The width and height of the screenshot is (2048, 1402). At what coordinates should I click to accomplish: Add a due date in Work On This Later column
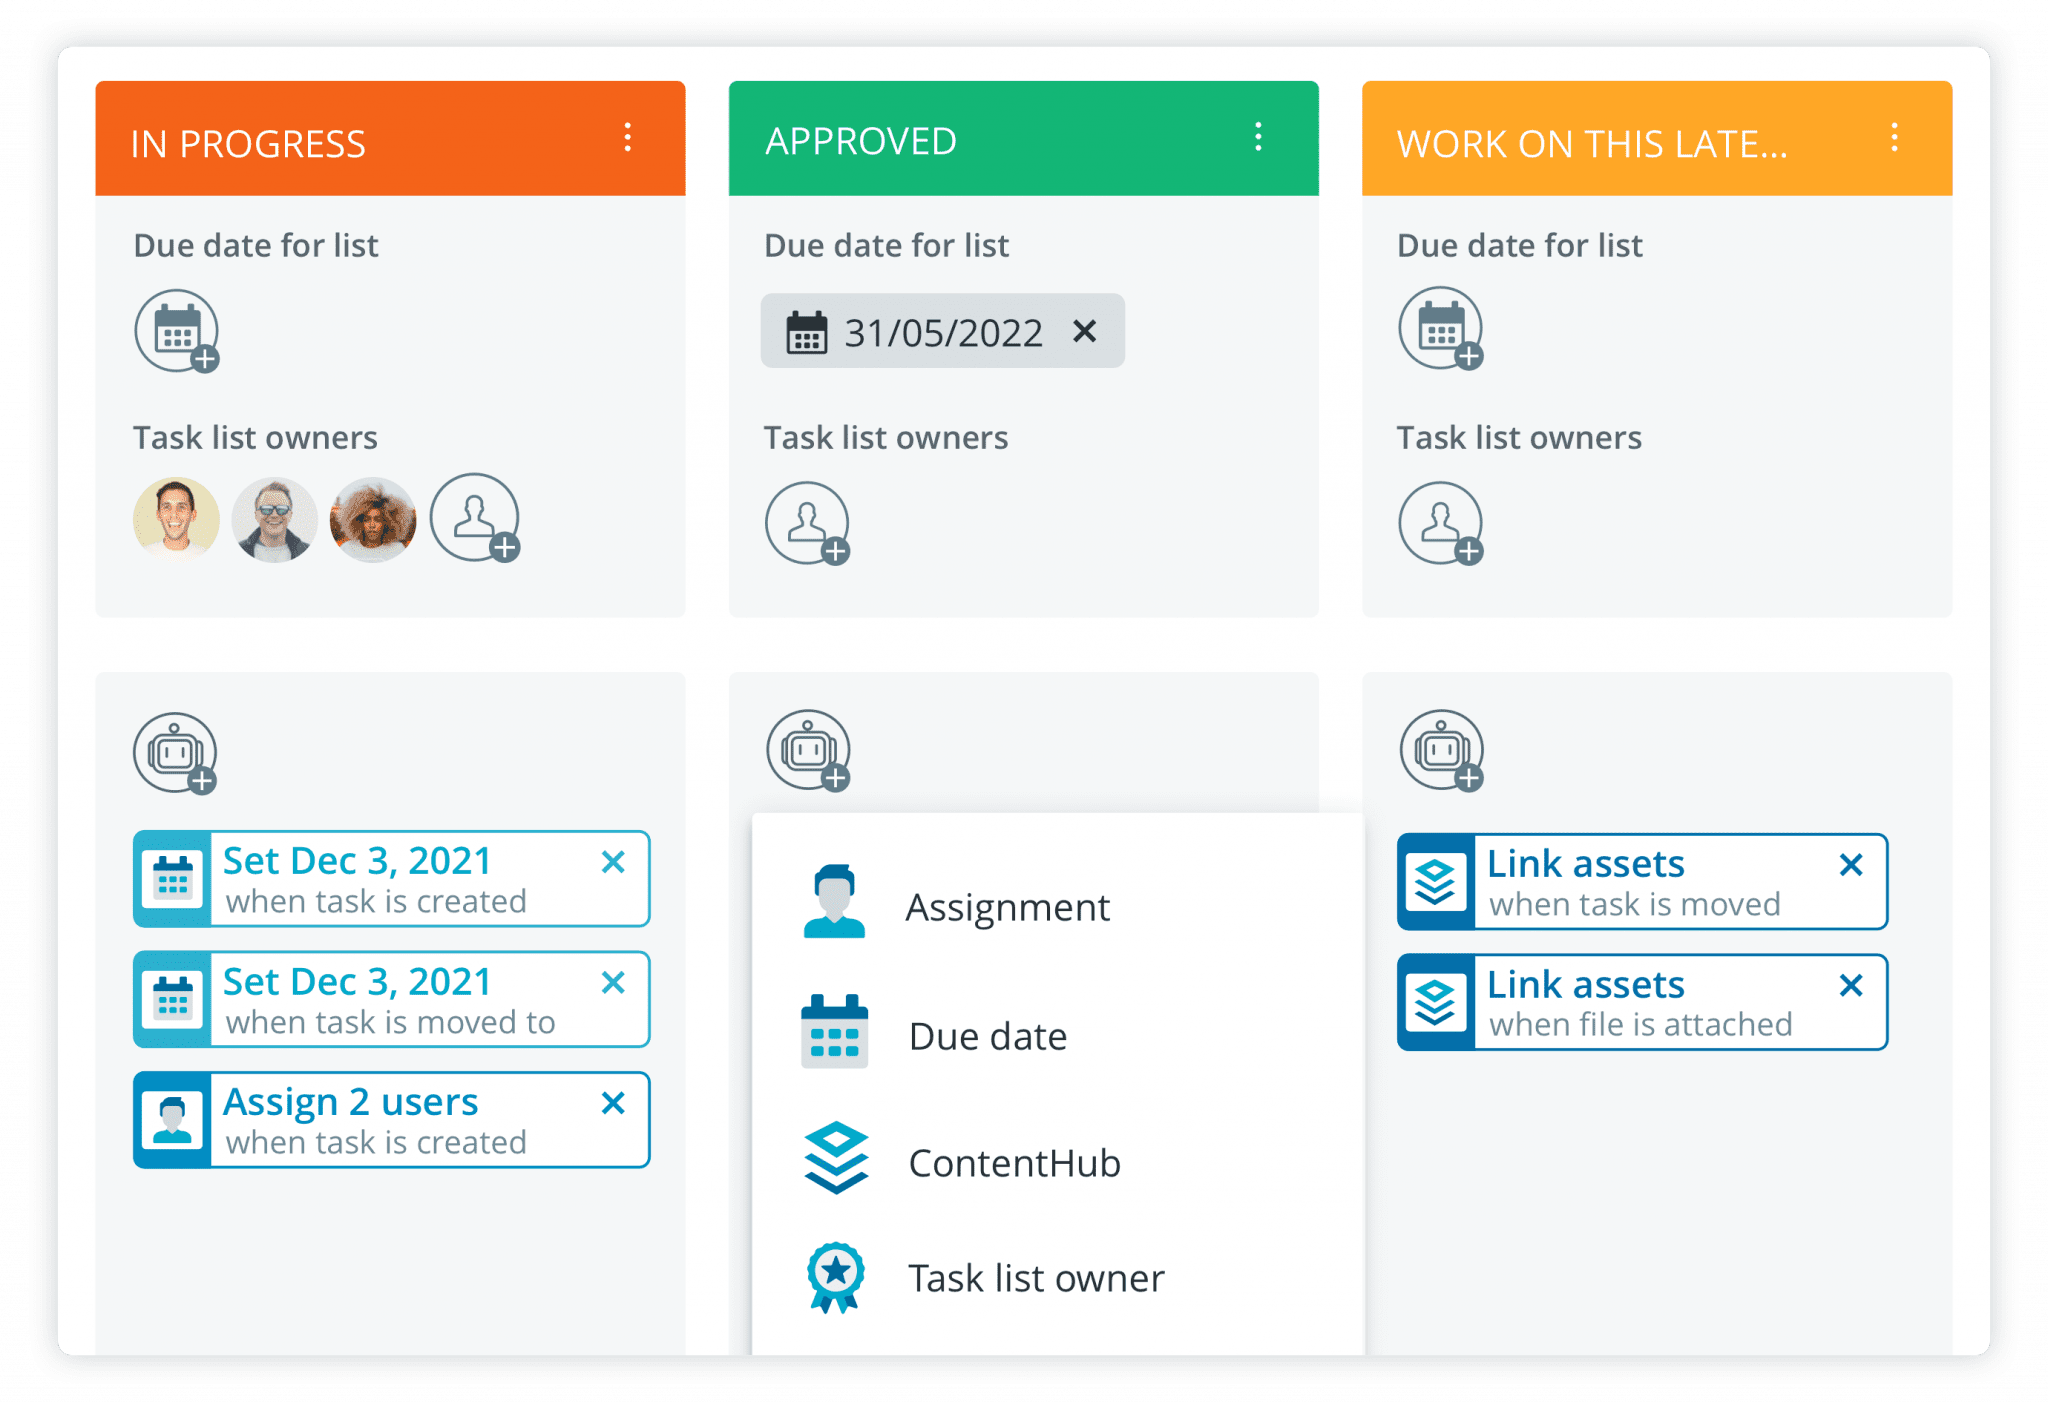pyautogui.click(x=1440, y=330)
